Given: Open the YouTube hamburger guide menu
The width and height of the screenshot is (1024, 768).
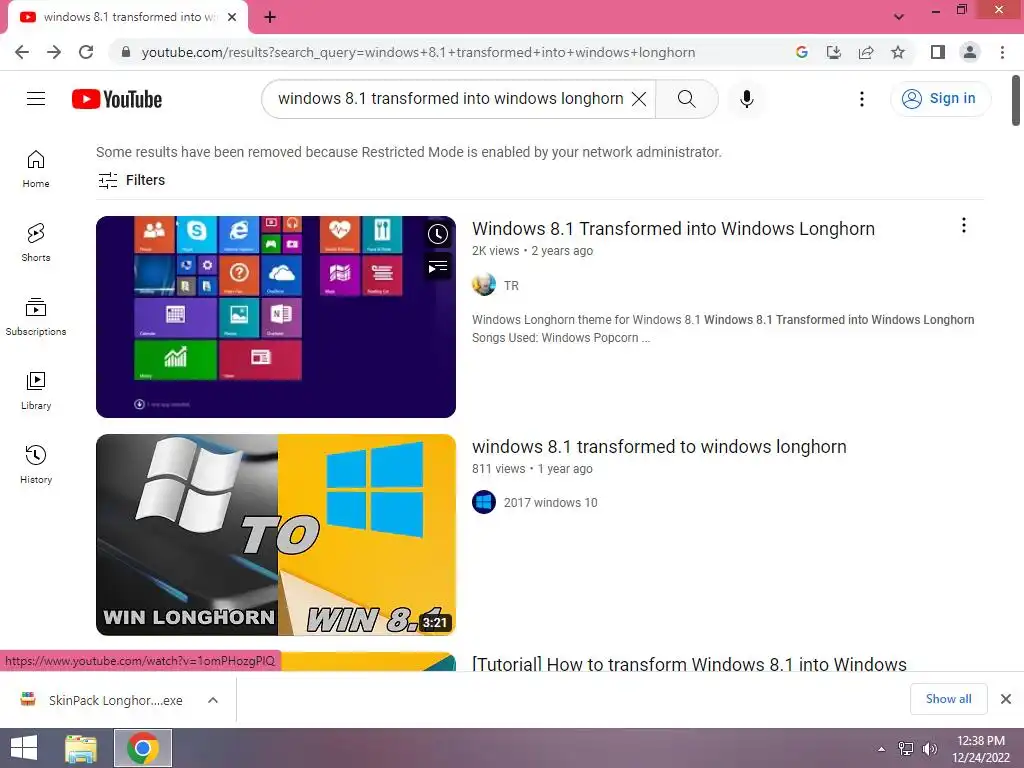Looking at the screenshot, I should (36, 99).
